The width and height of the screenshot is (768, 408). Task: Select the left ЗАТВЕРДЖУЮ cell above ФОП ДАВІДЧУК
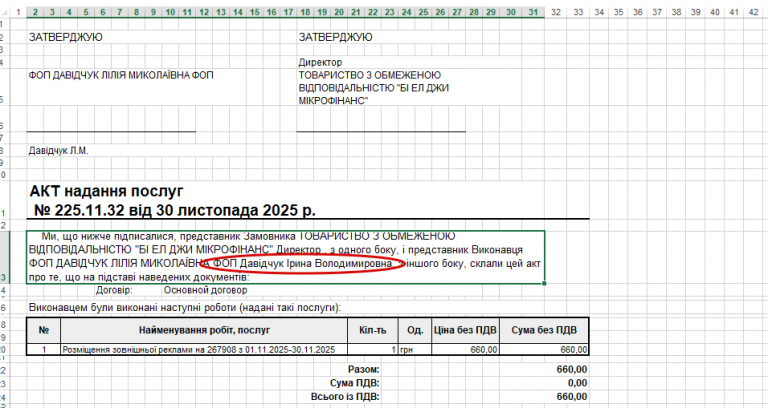66,37
